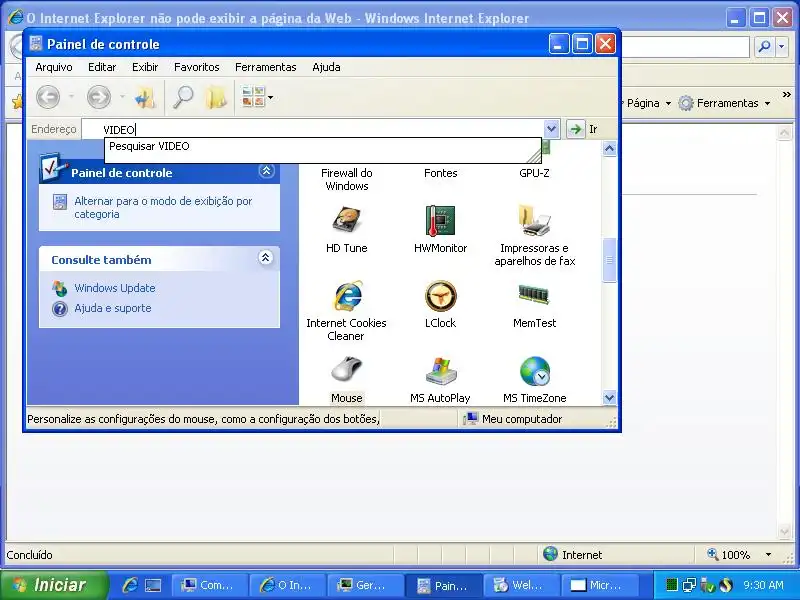The width and height of the screenshot is (800, 600).
Task: Open the Back button history dropdown
Action: tap(71, 96)
